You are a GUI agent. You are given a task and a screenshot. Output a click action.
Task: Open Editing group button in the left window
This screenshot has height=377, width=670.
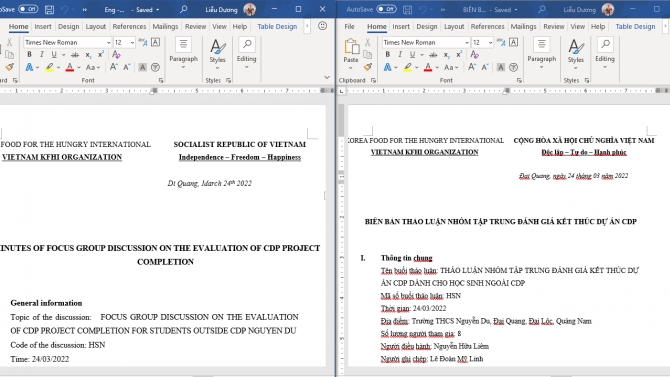247,53
